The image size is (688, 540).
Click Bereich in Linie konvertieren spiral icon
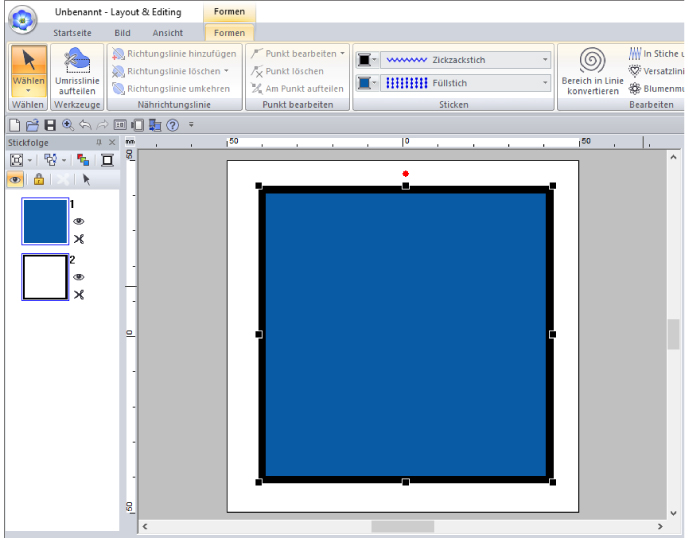point(592,60)
